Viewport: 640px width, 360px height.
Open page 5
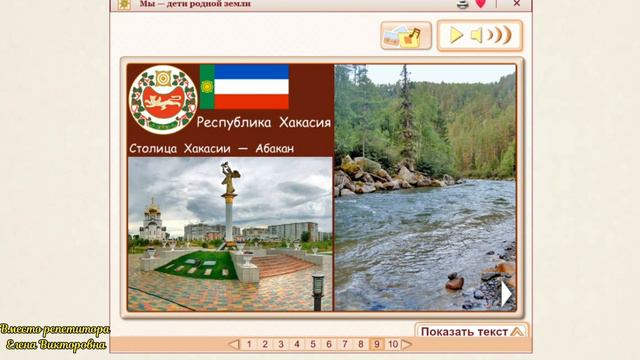313,344
